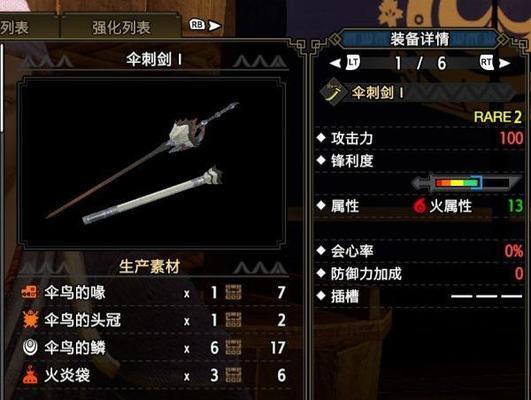This screenshot has height=400, width=531.
Task: Click the 火炎袋 flame sac material icon
Action: [30, 375]
